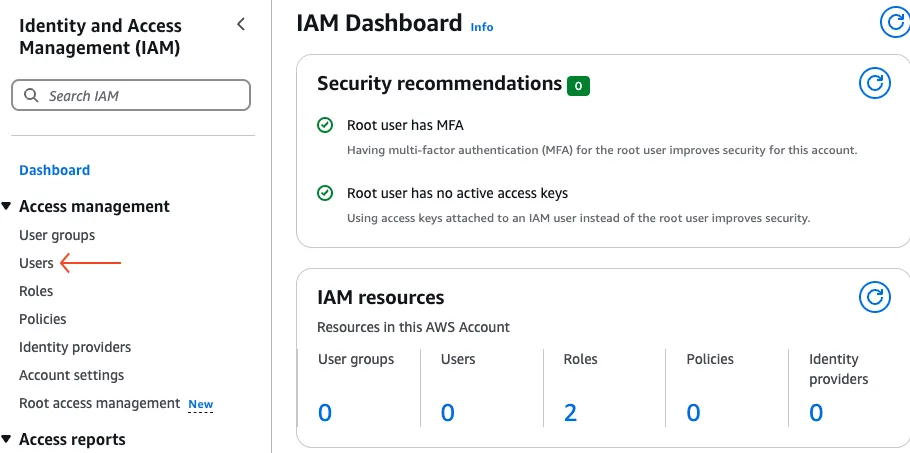Screen dimensions: 910x453
Task: Click the green recommendations count badge
Action: click(x=578, y=86)
